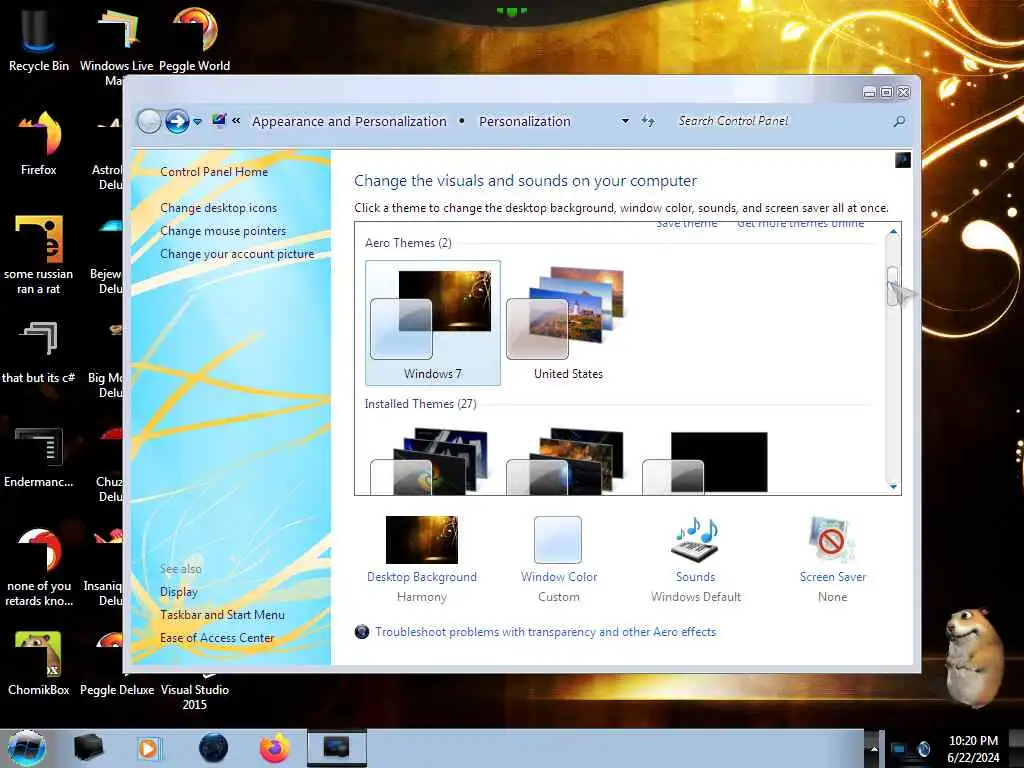The height and width of the screenshot is (768, 1024).
Task: Click the search magnifier icon
Action: coord(899,121)
